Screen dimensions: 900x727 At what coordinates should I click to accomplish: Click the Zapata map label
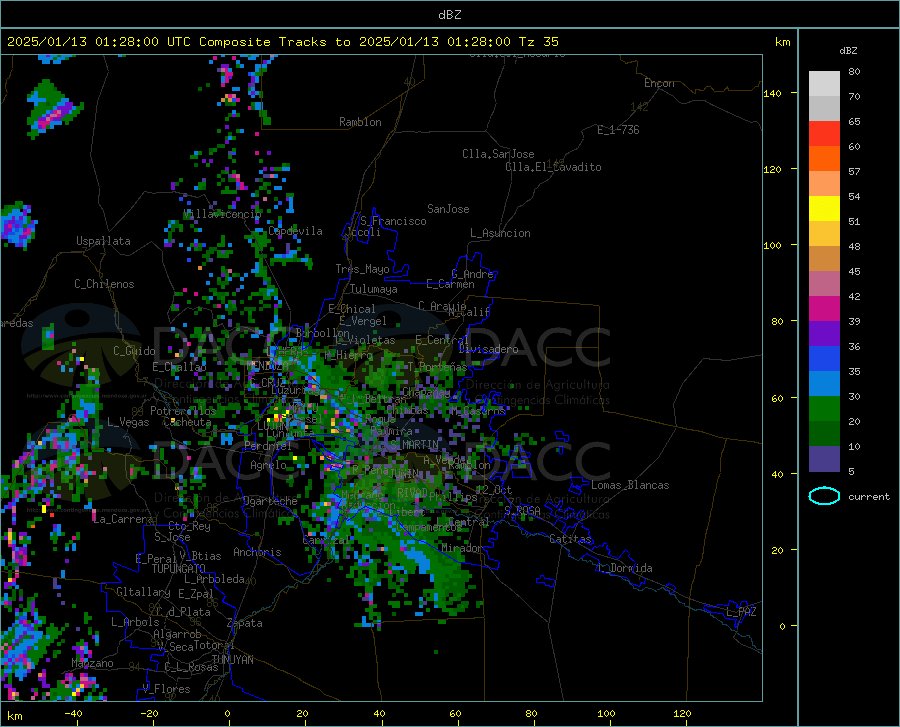tap(245, 623)
